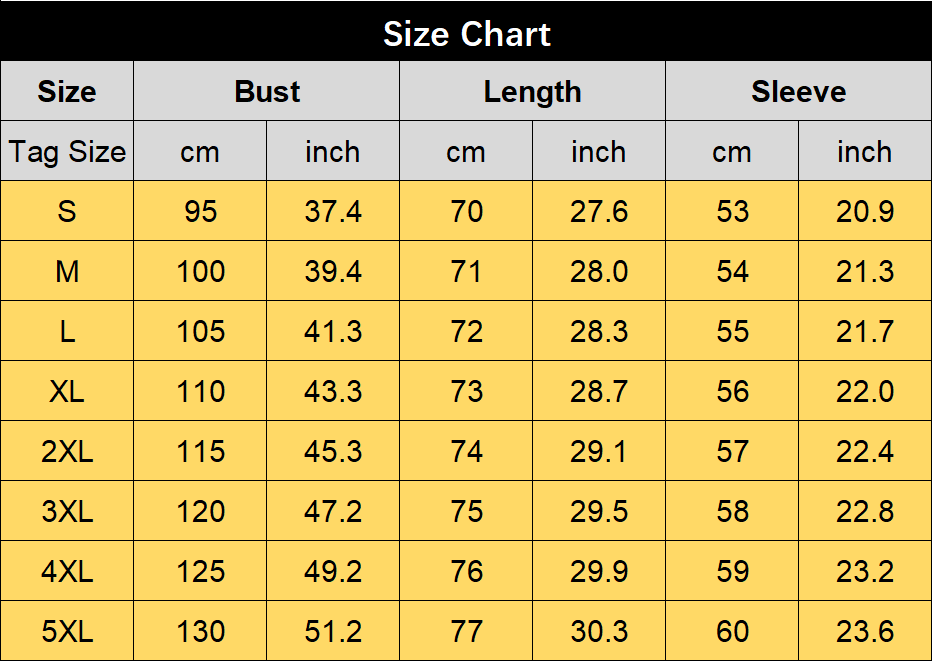933x662 pixels.
Task: Click the XL size row label
Action: (x=67, y=391)
